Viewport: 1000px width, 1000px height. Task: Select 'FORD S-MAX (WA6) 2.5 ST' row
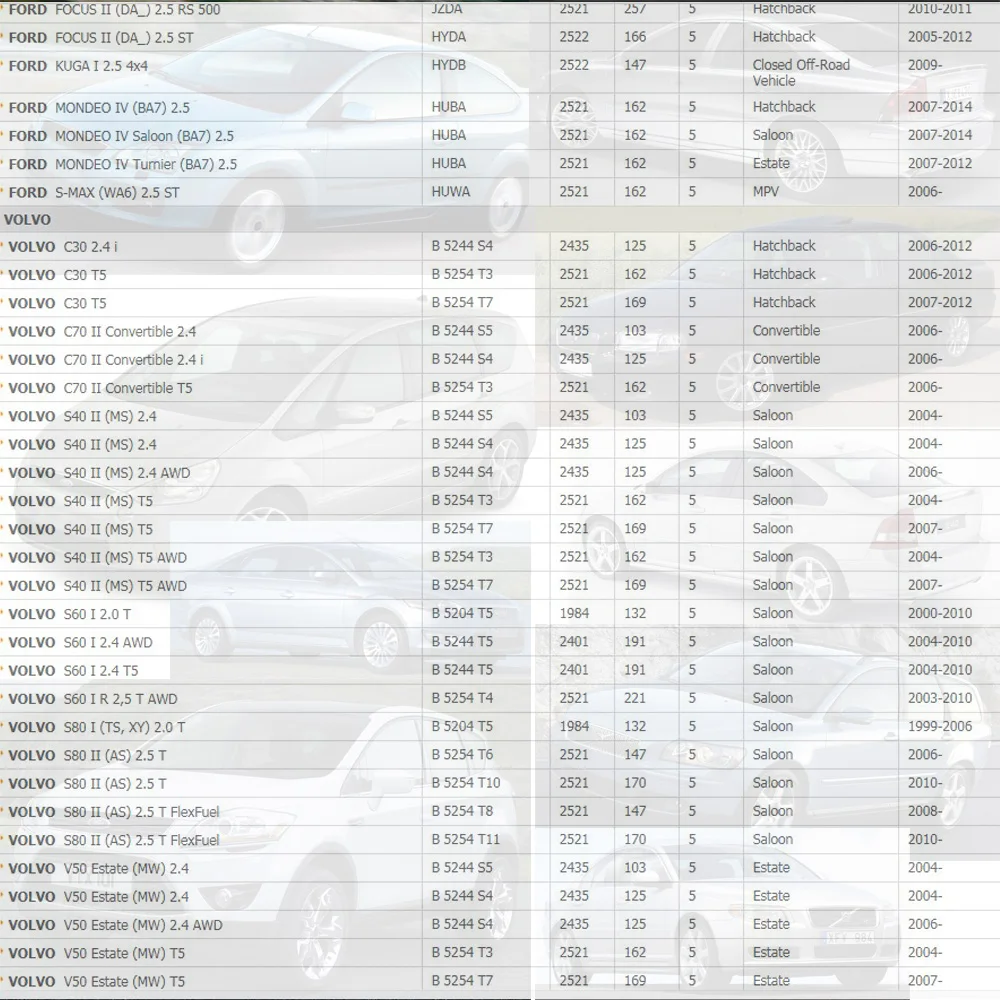coord(94,193)
